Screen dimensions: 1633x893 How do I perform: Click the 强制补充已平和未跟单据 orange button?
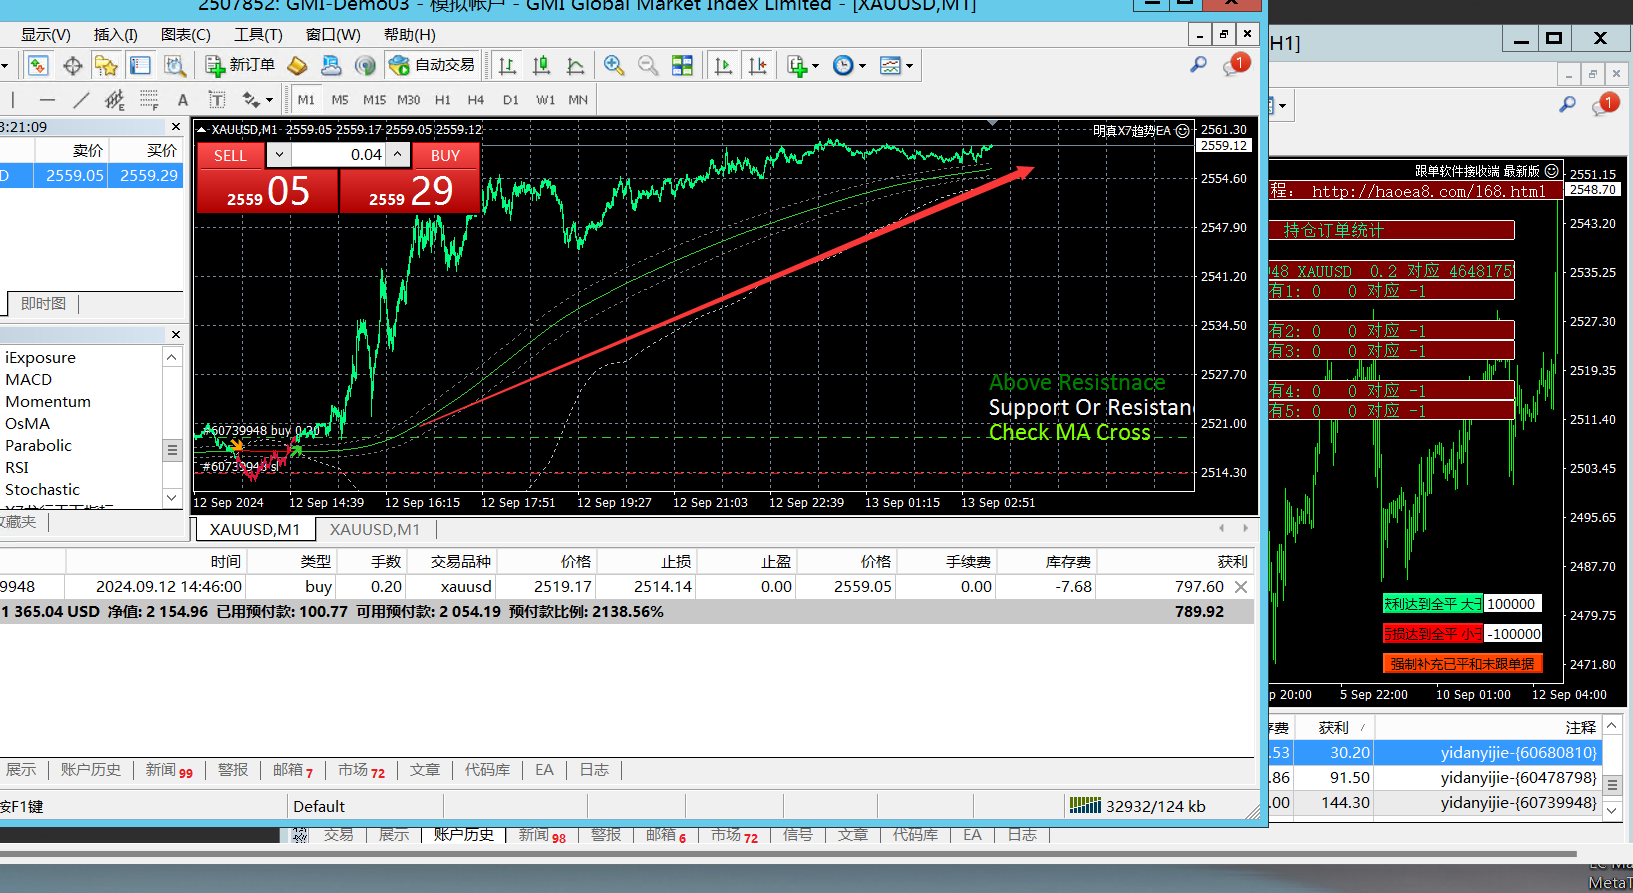[1462, 664]
